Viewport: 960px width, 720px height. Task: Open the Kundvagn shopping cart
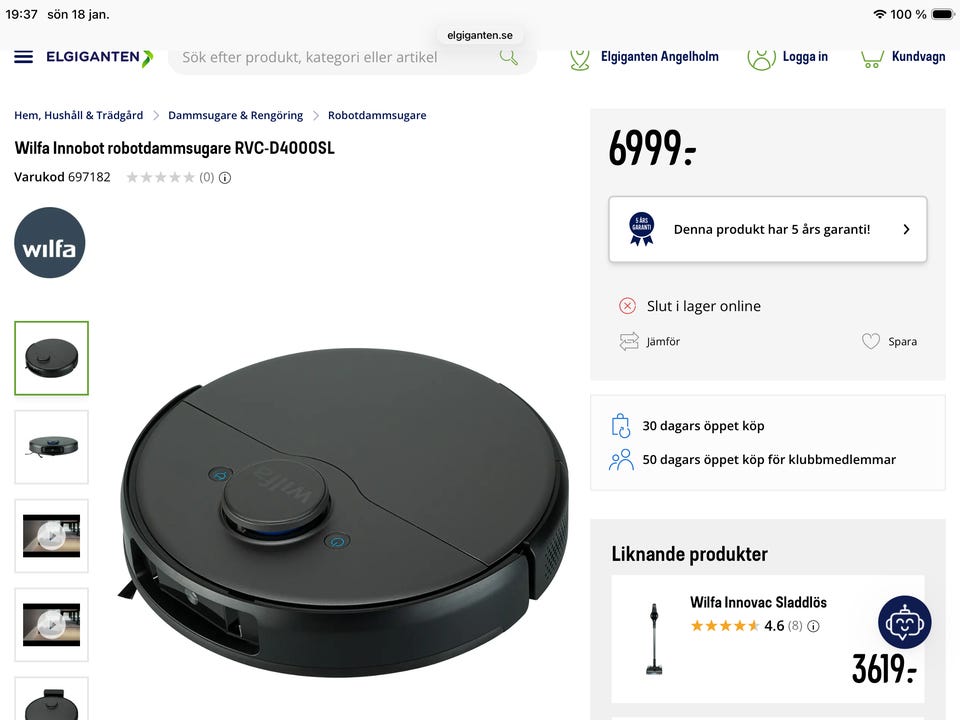(x=902, y=57)
